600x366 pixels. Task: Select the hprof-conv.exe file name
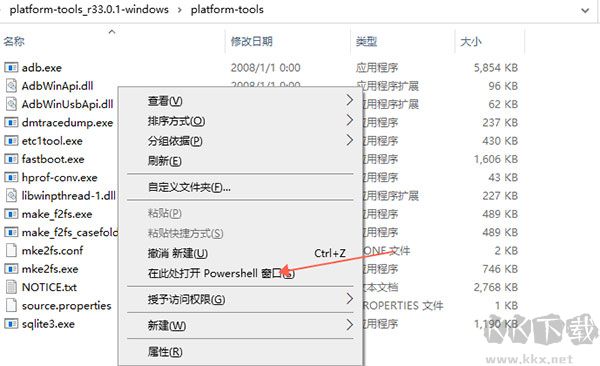(x=59, y=177)
